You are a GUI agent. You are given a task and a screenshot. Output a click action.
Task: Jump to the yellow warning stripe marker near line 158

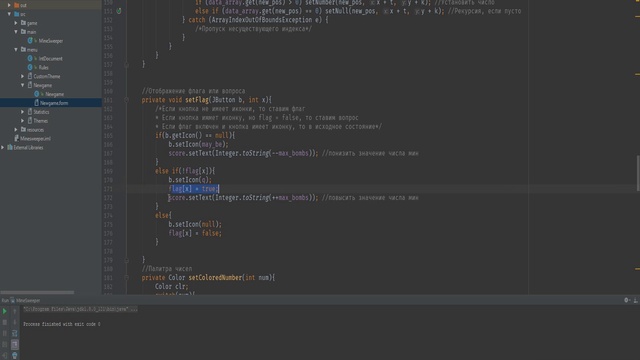point(637,74)
